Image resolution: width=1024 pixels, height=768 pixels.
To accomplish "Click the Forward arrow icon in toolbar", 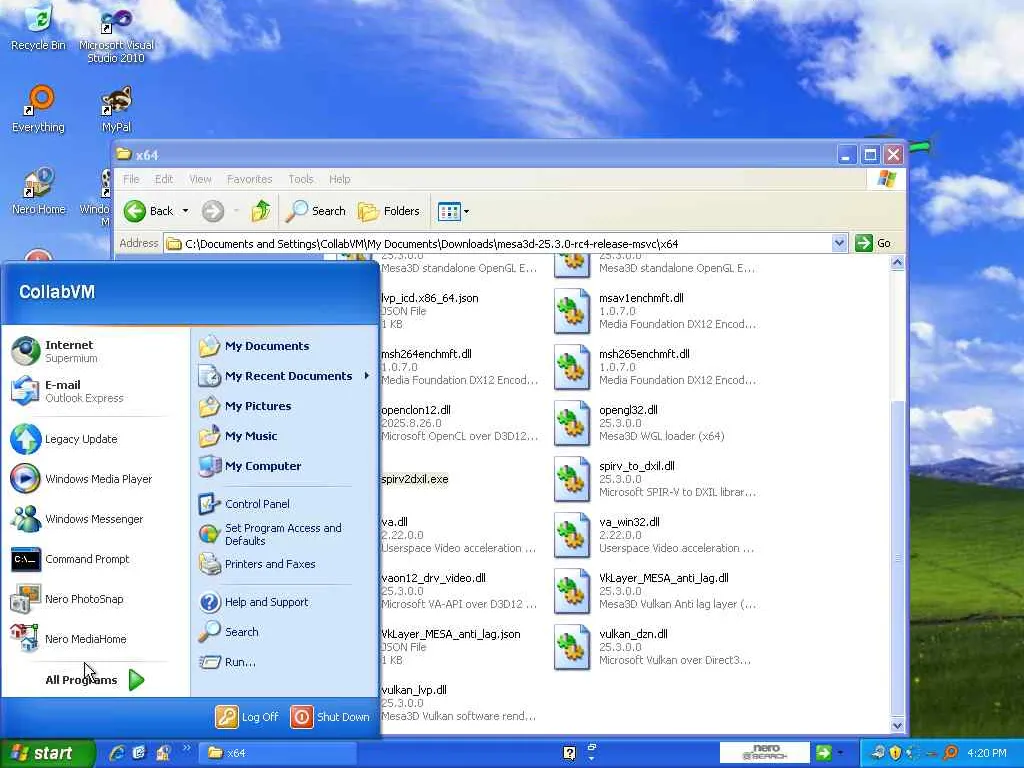I will (x=213, y=211).
